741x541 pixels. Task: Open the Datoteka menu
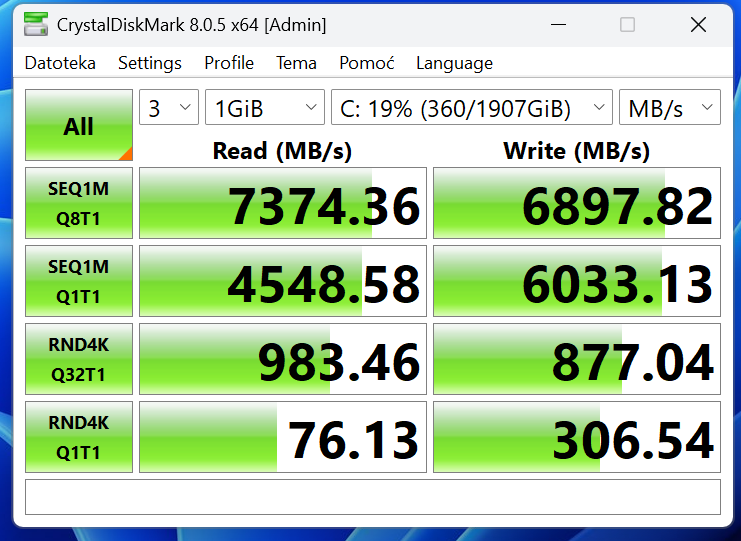tap(60, 63)
